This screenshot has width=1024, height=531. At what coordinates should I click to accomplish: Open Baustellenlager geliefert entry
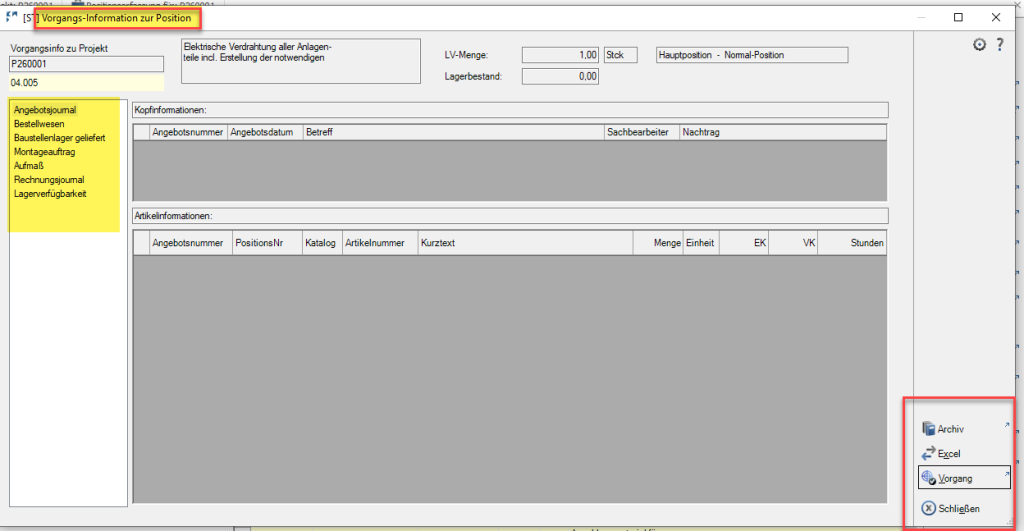click(59, 138)
